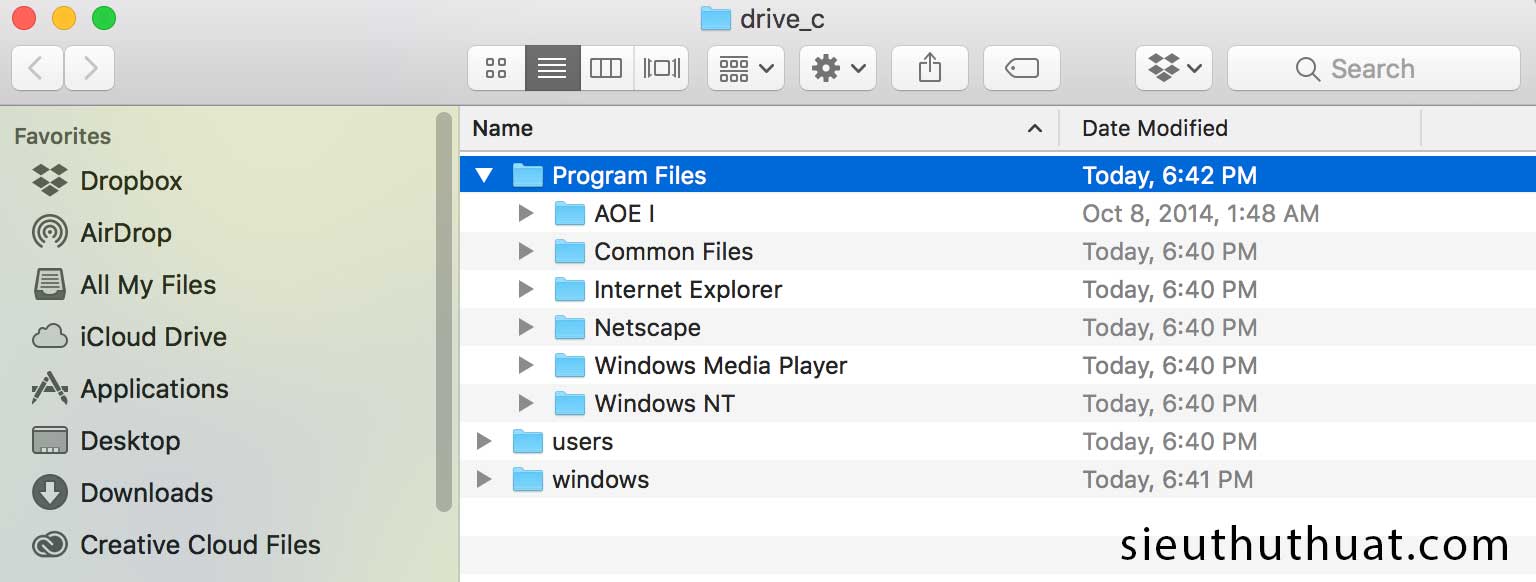This screenshot has width=1536, height=582.
Task: Switch to icon view
Action: [x=496, y=68]
